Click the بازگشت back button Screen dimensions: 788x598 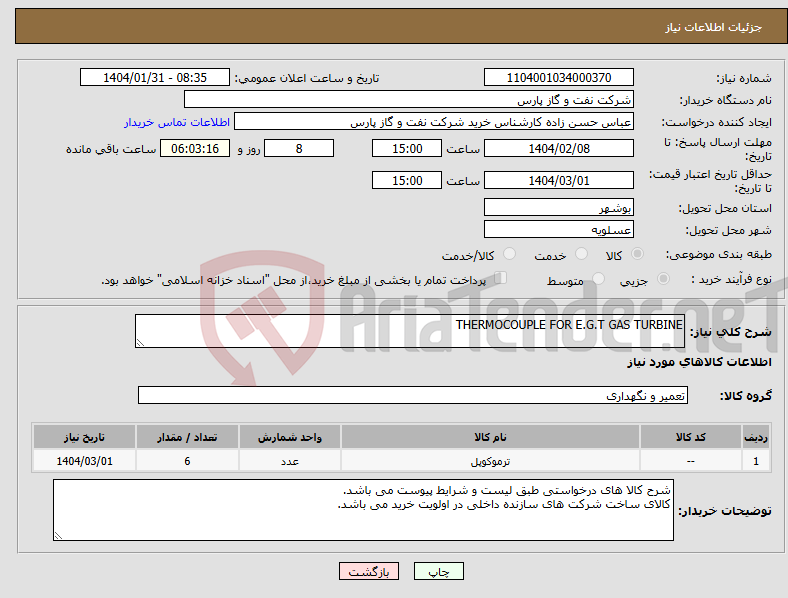click(369, 571)
